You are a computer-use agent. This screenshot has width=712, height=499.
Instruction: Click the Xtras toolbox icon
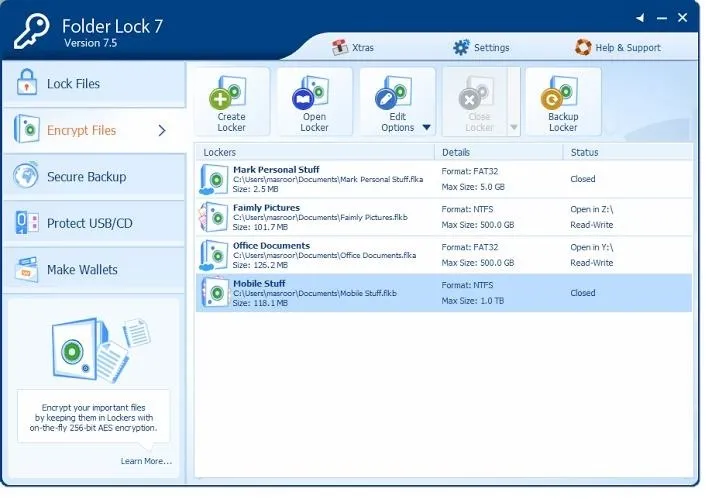click(x=340, y=47)
